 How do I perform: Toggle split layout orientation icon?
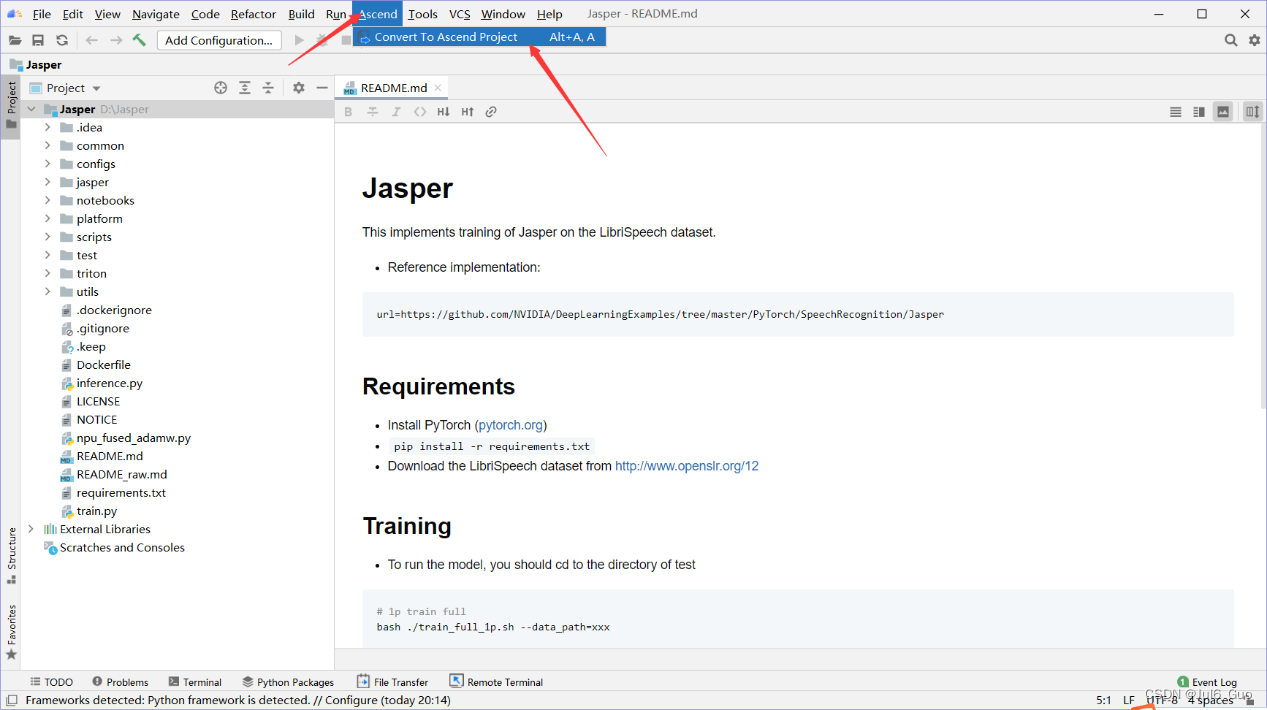click(x=1253, y=112)
